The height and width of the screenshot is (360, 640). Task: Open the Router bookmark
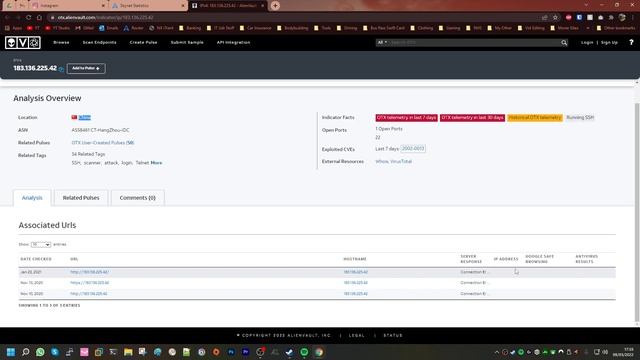coord(133,28)
